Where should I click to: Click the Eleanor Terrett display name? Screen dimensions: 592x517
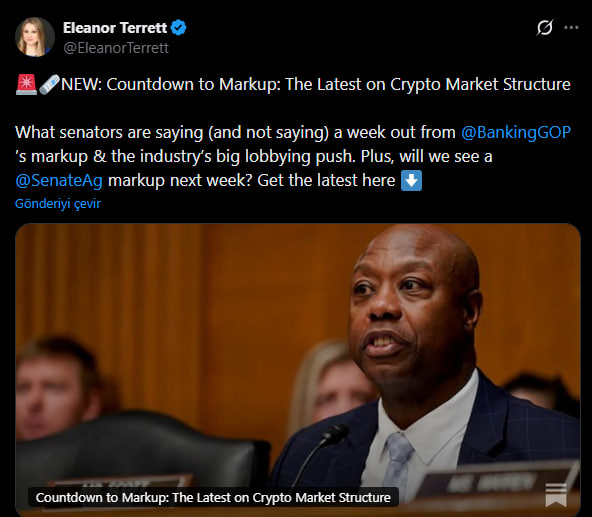(115, 28)
